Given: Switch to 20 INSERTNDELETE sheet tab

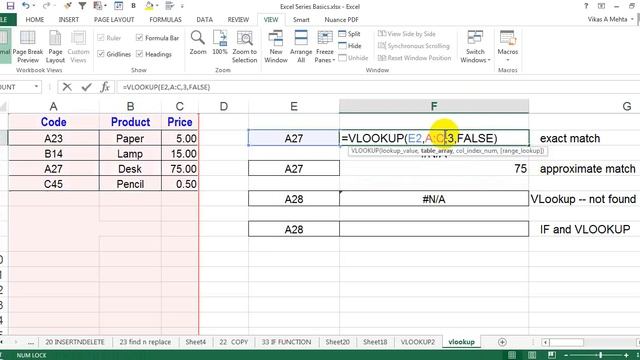Looking at the screenshot, I should pyautogui.click(x=75, y=342).
